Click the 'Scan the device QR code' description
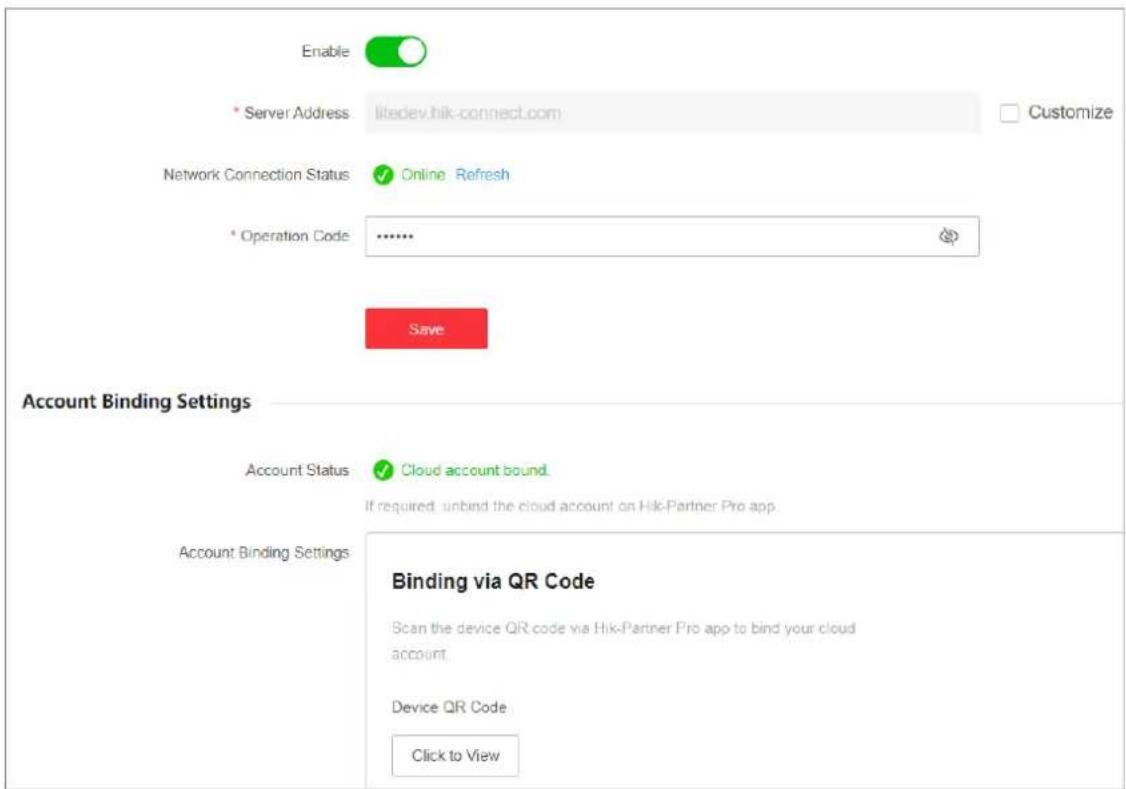 click(623, 640)
